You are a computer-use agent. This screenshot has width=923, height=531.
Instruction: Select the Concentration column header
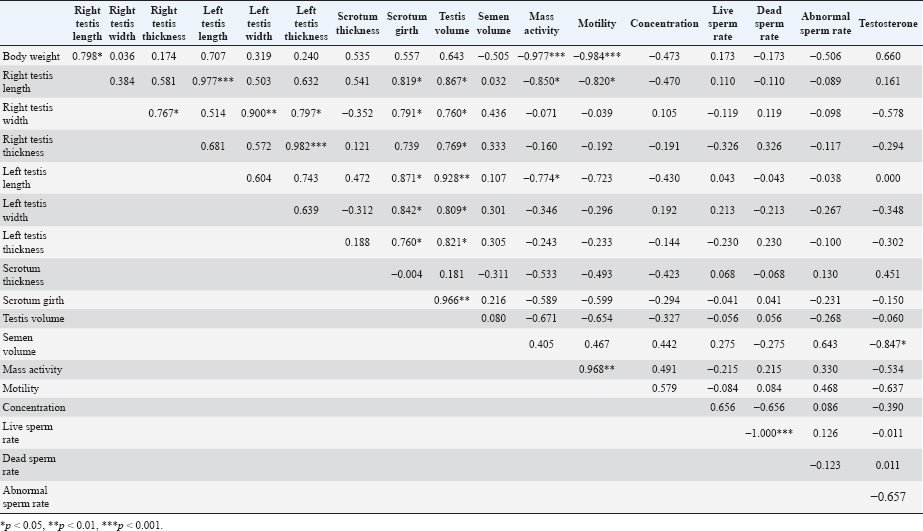click(664, 23)
